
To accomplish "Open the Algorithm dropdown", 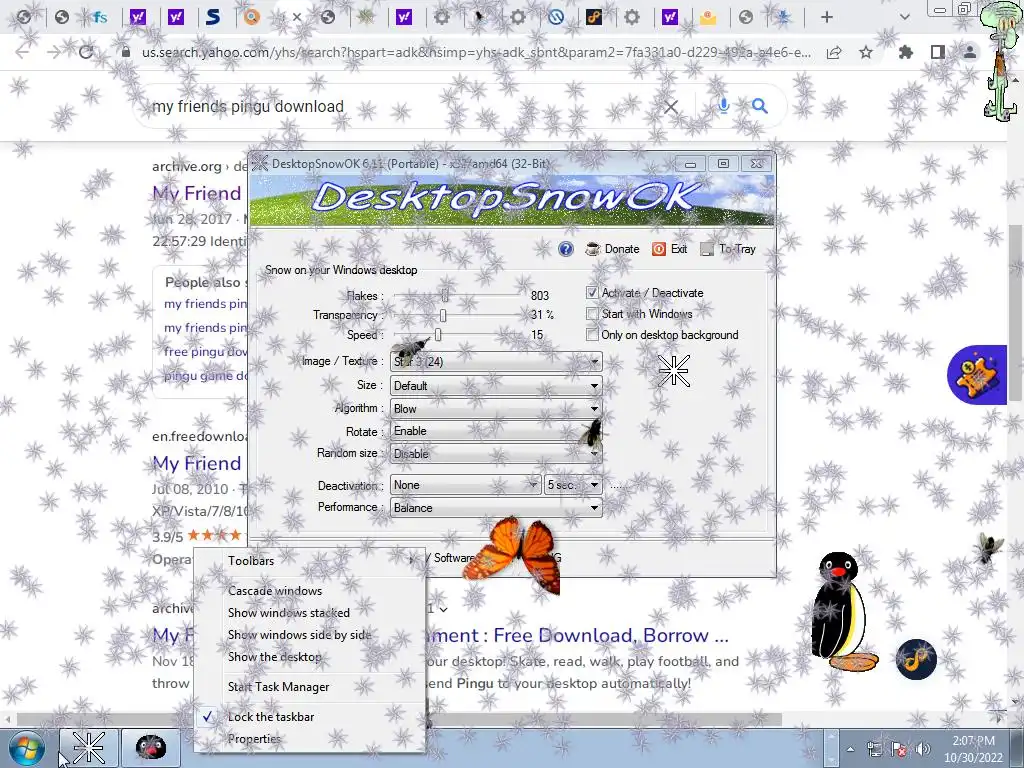I will (496, 409).
